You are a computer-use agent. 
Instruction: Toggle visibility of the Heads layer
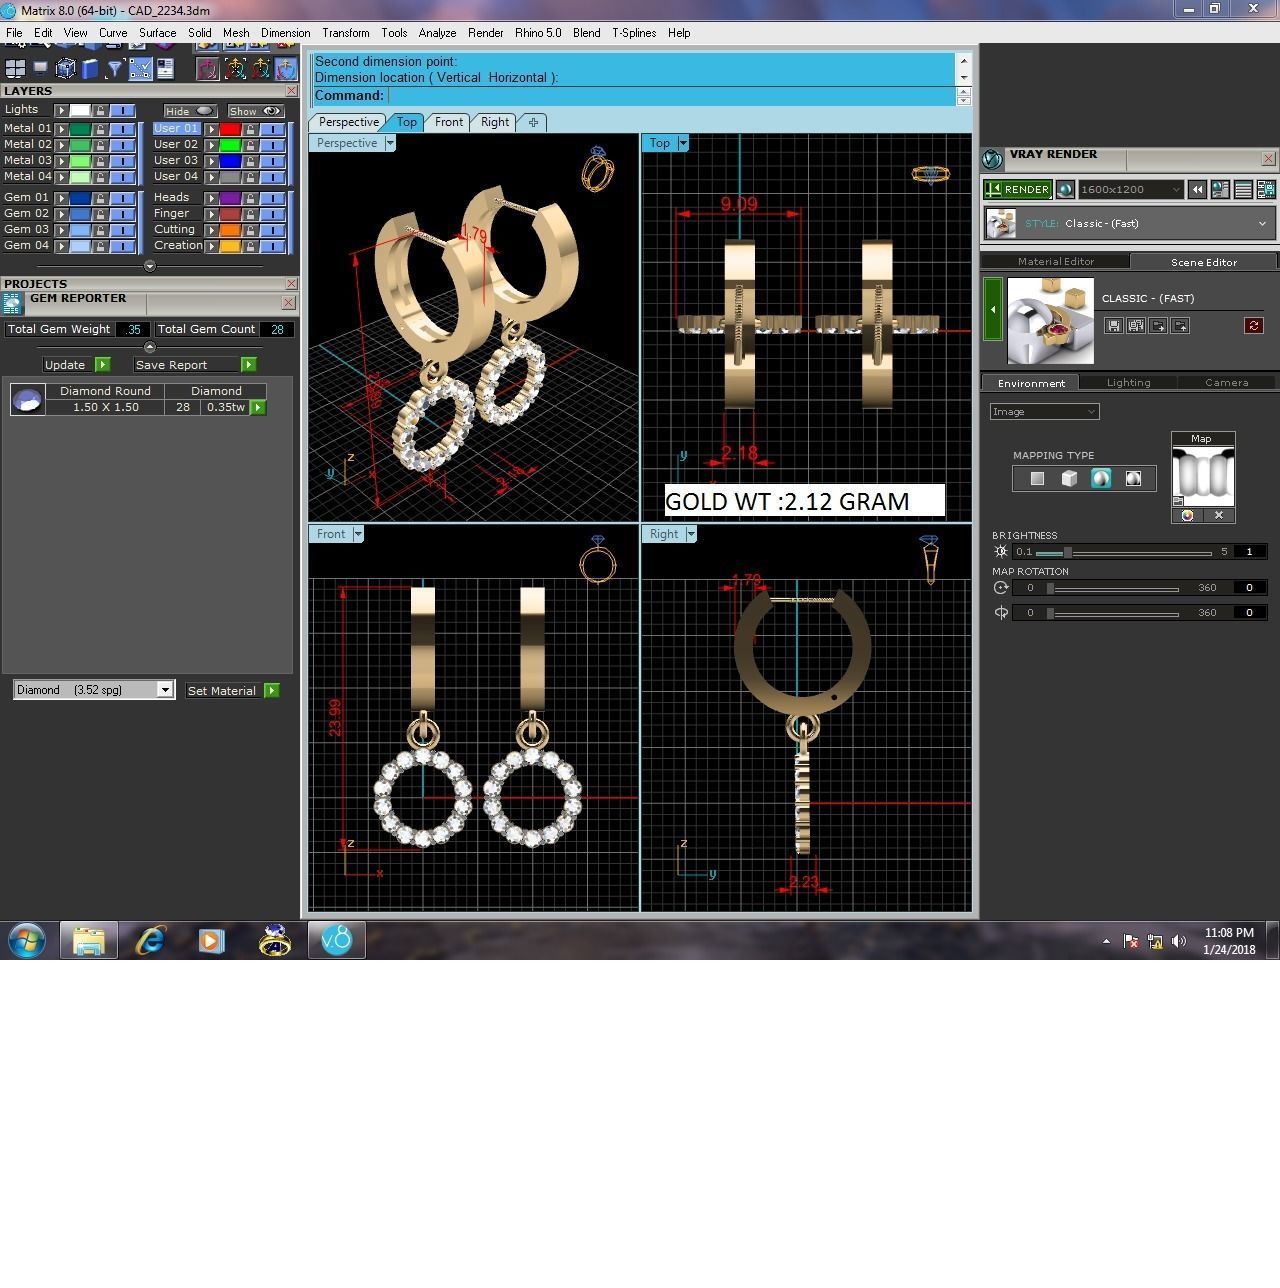click(273, 198)
